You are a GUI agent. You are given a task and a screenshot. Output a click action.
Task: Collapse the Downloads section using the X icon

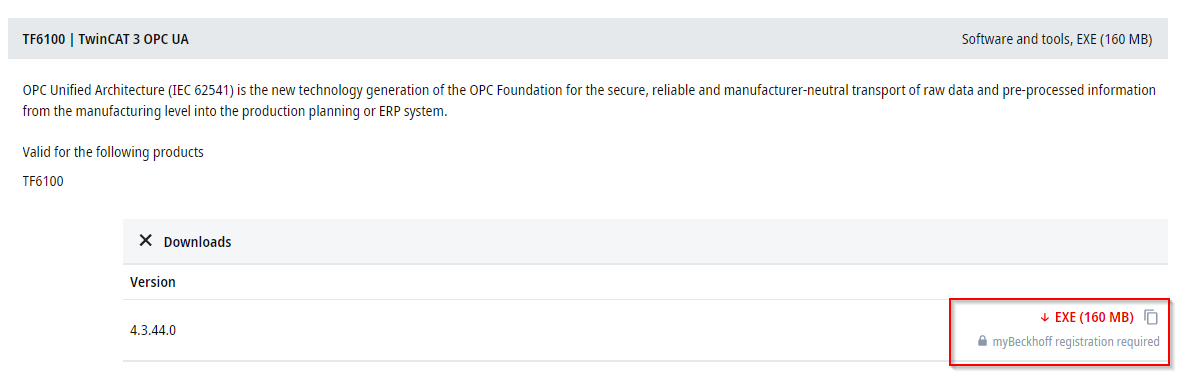pyautogui.click(x=146, y=241)
